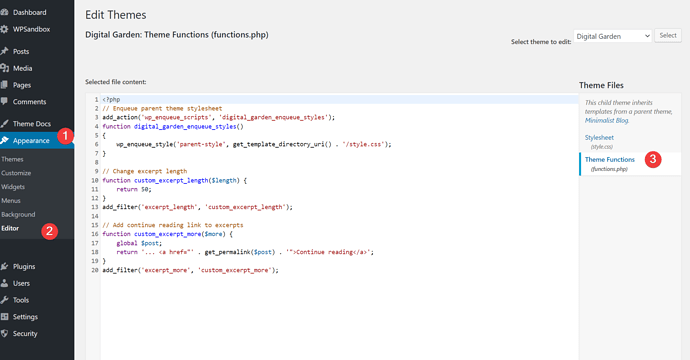Click the Theme Docs pencil icon
690x360 pixels.
[x=4, y=124]
